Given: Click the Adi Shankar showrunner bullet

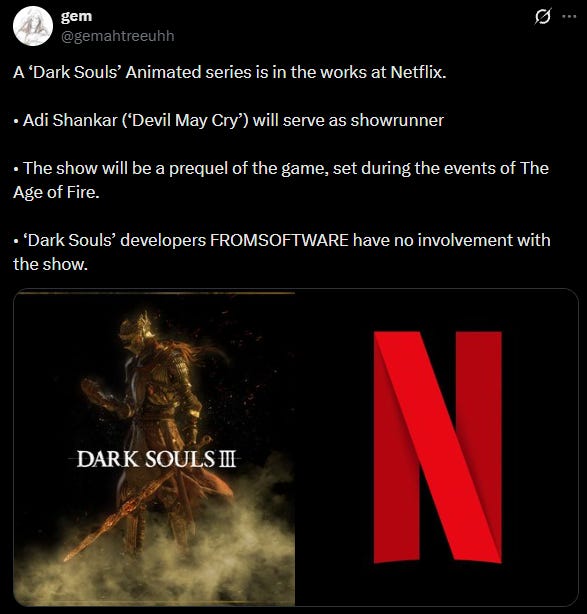Looking at the screenshot, I should pyautogui.click(x=229, y=120).
